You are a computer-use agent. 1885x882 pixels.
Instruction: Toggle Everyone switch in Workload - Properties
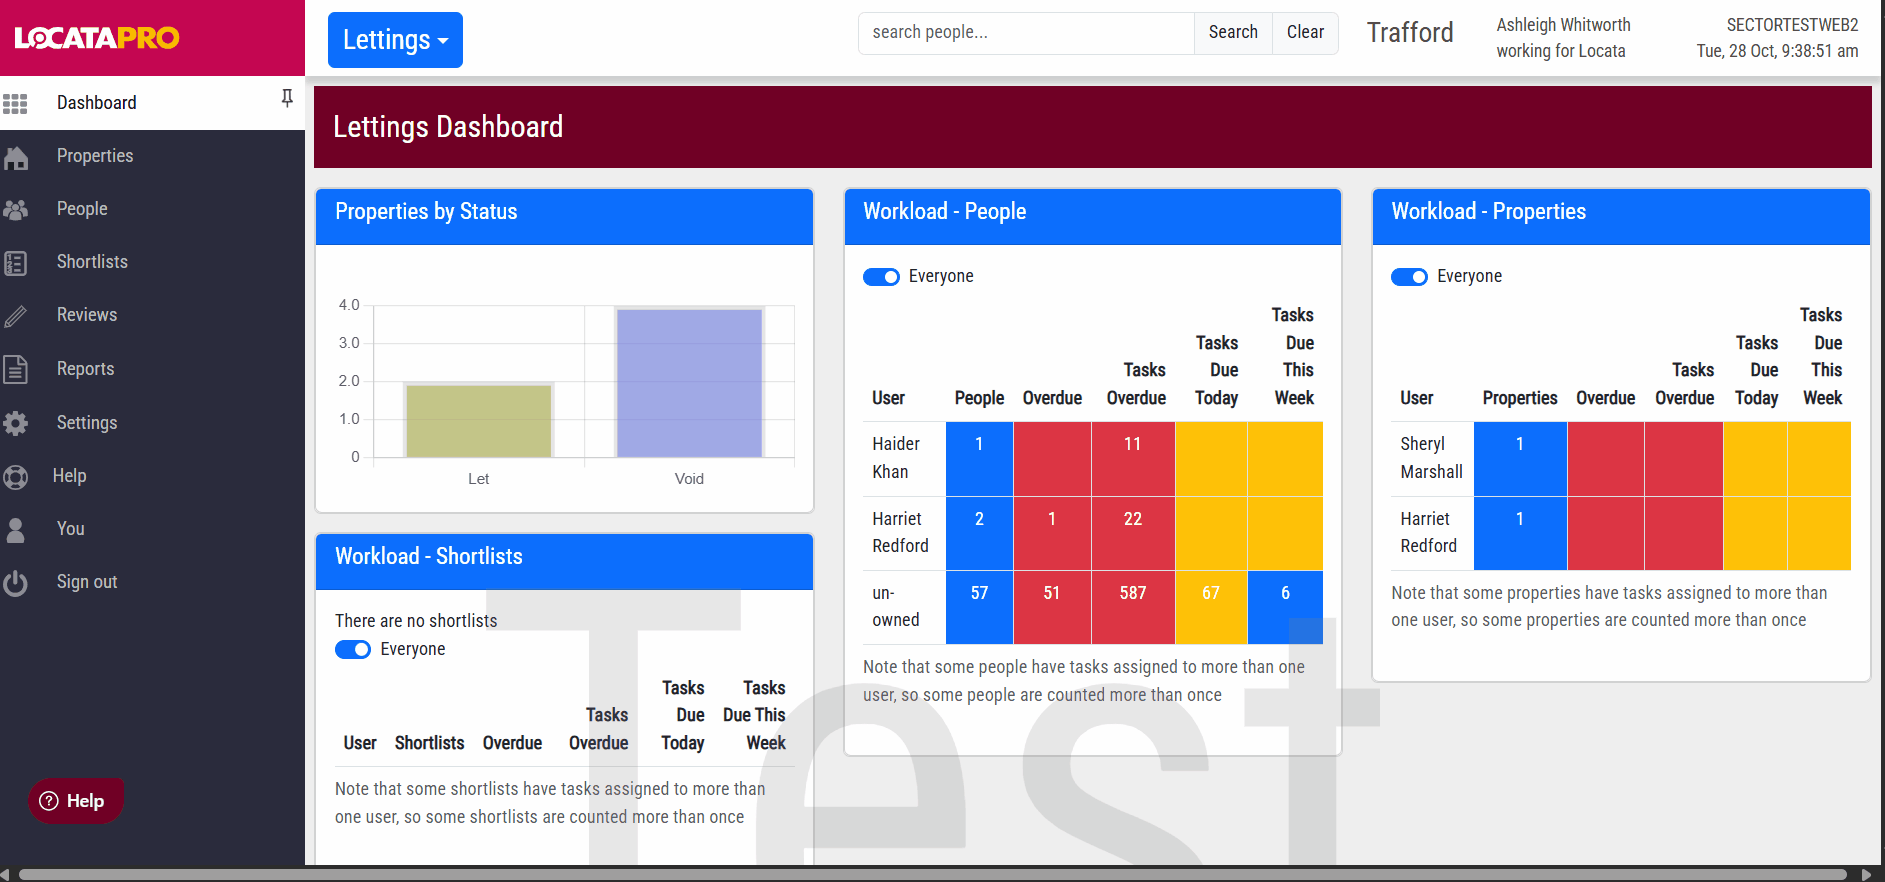(x=1409, y=277)
